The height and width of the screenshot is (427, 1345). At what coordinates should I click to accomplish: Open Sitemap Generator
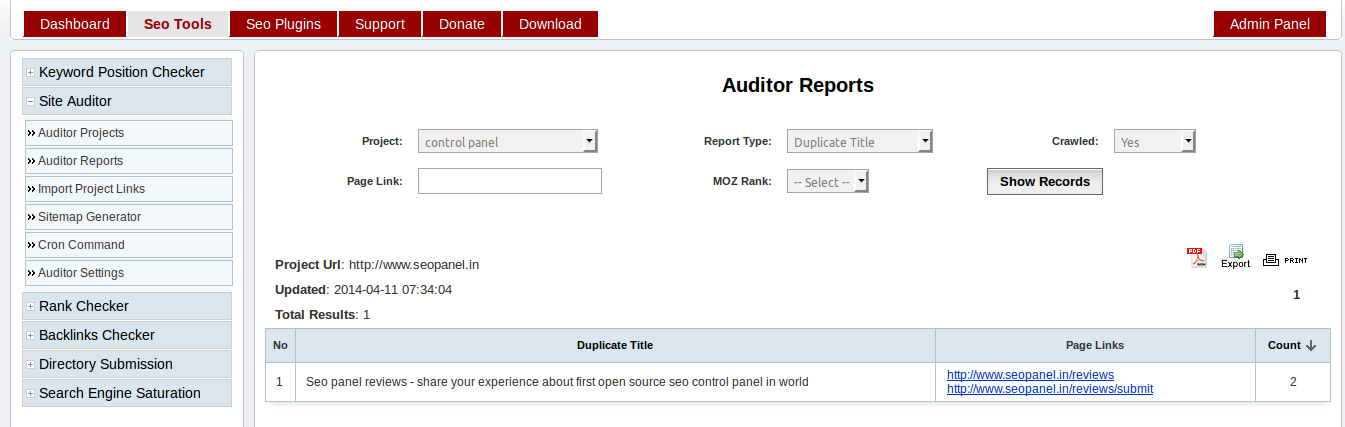(x=129, y=217)
